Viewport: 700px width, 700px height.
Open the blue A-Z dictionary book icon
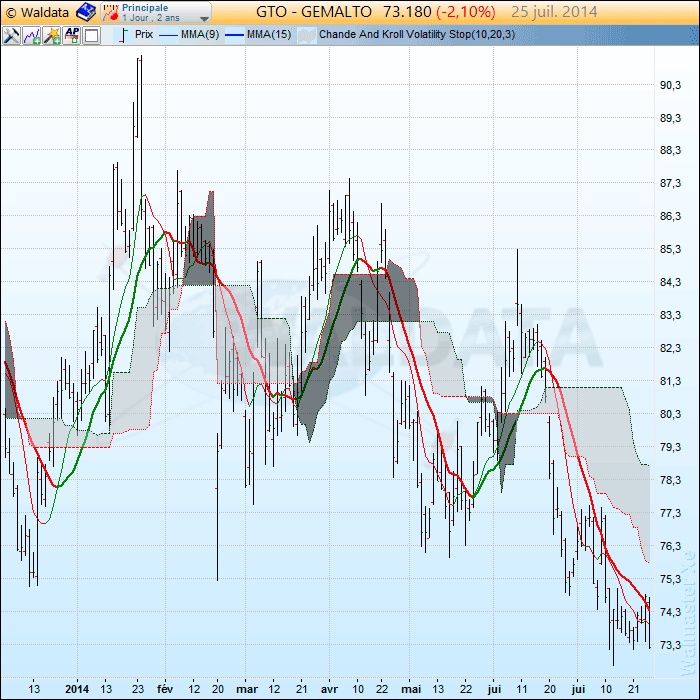tap(86, 12)
